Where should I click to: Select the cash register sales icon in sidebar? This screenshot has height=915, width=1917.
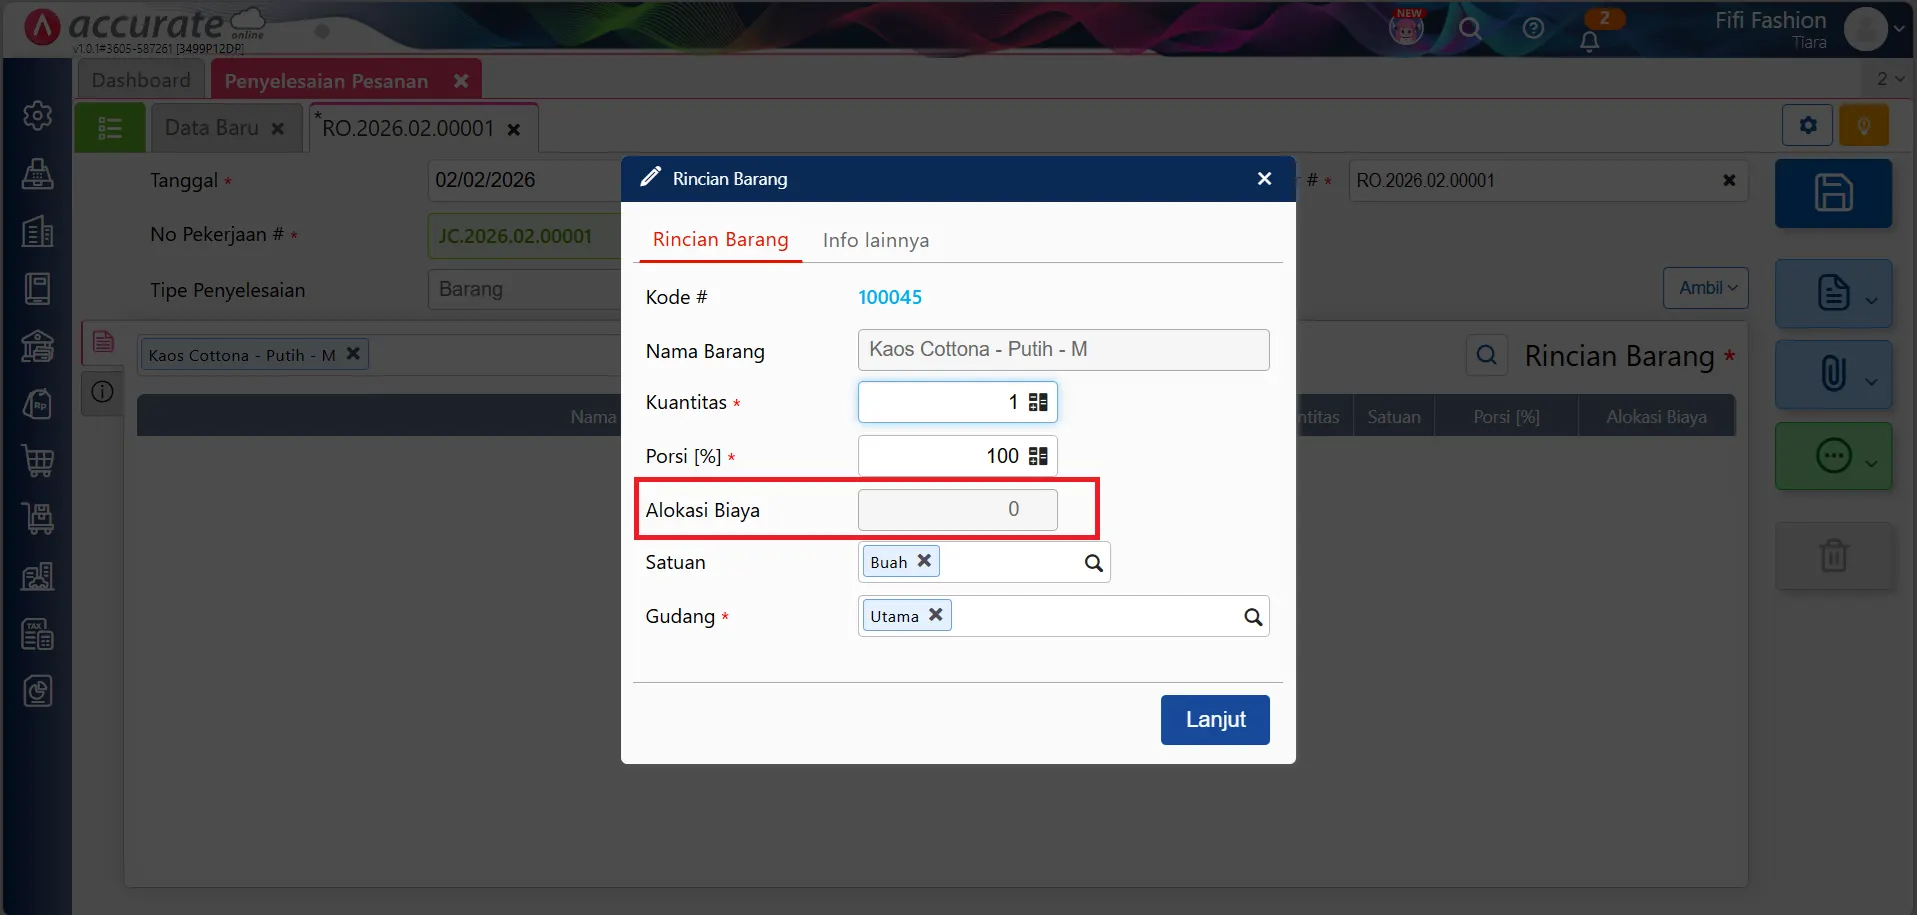(x=37, y=174)
